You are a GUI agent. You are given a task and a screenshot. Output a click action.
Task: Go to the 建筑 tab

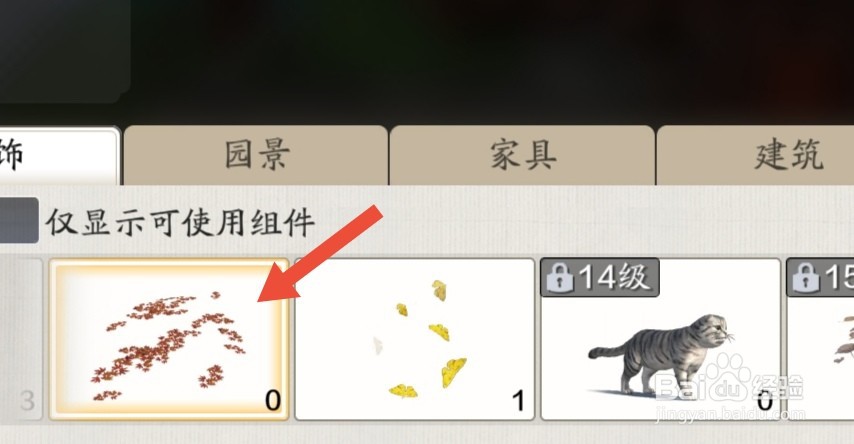tap(788, 155)
